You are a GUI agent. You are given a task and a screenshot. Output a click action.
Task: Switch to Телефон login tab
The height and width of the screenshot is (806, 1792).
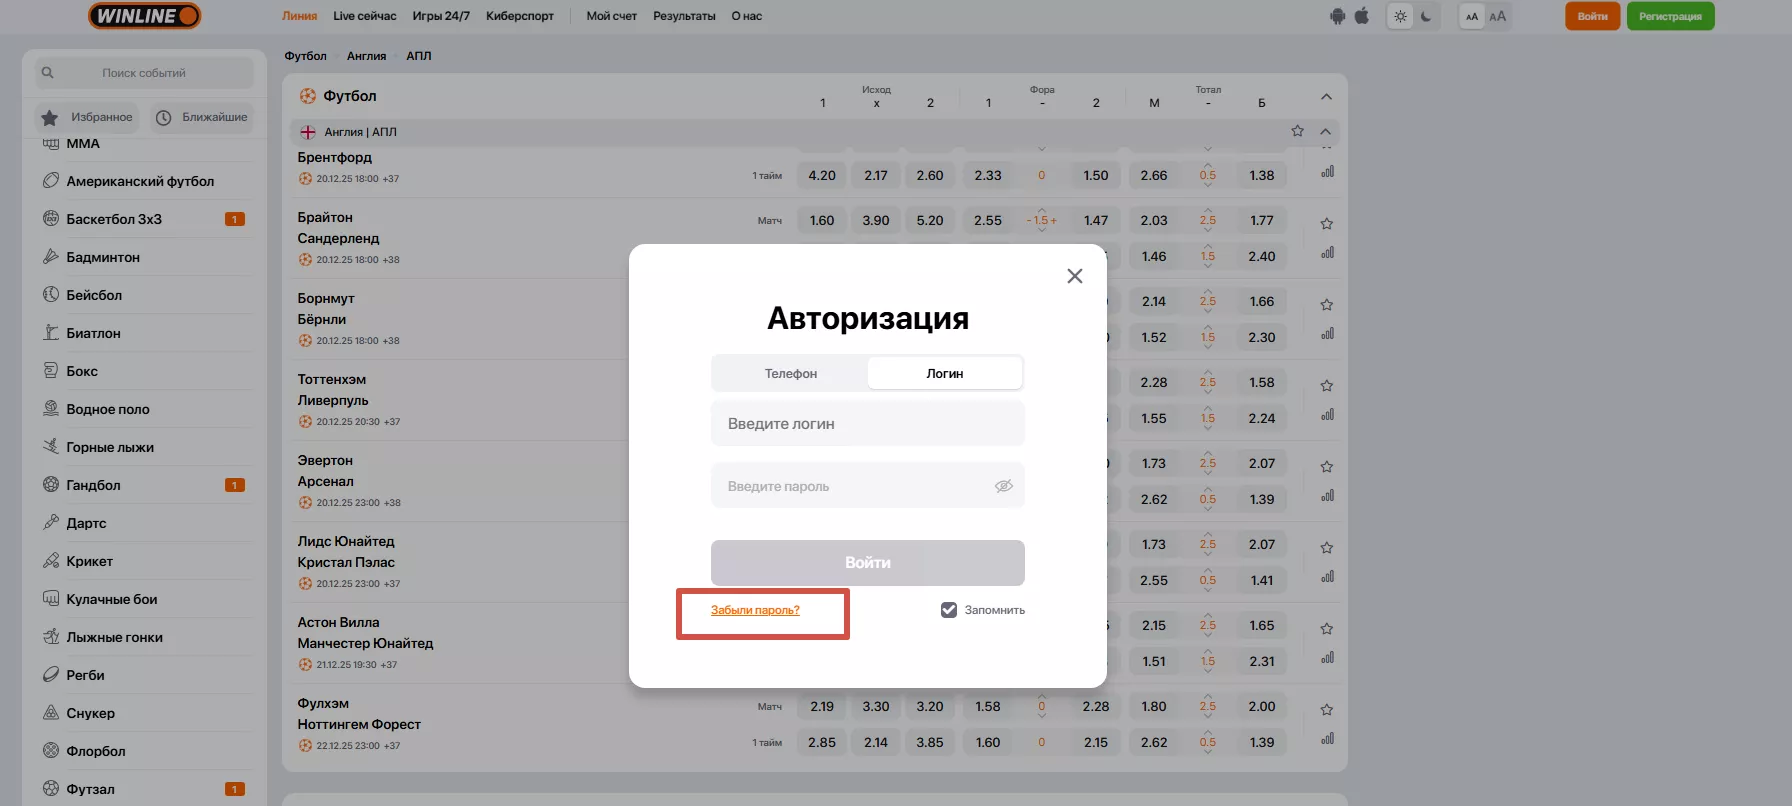coord(791,373)
